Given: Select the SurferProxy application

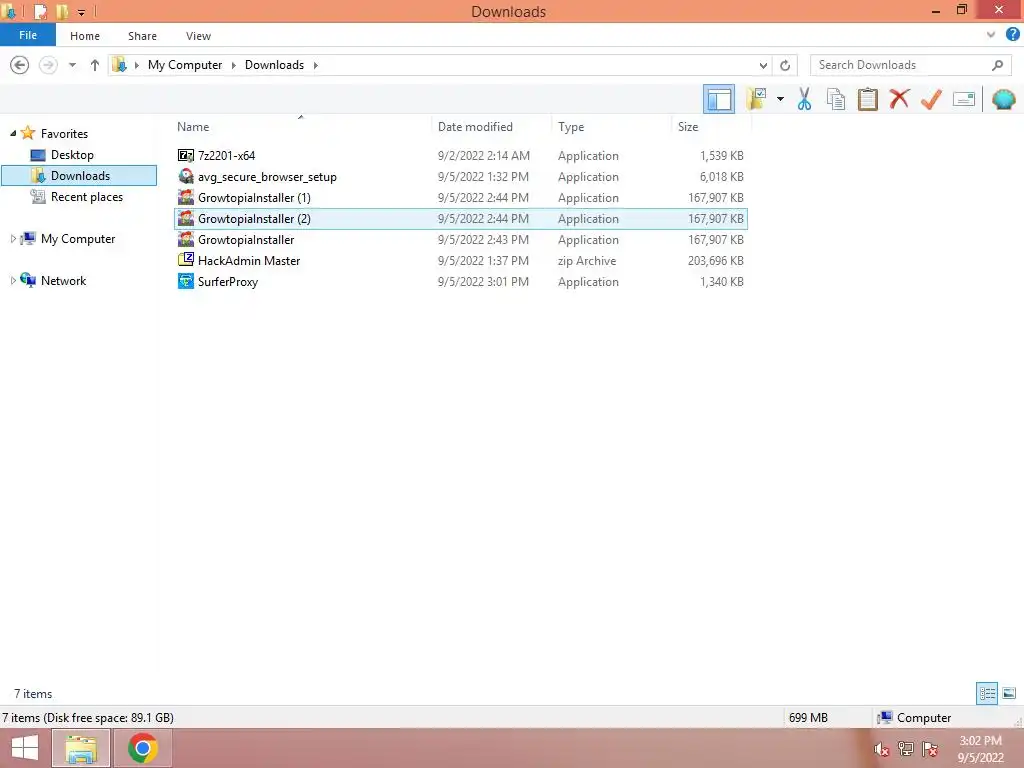Looking at the screenshot, I should [461, 281].
